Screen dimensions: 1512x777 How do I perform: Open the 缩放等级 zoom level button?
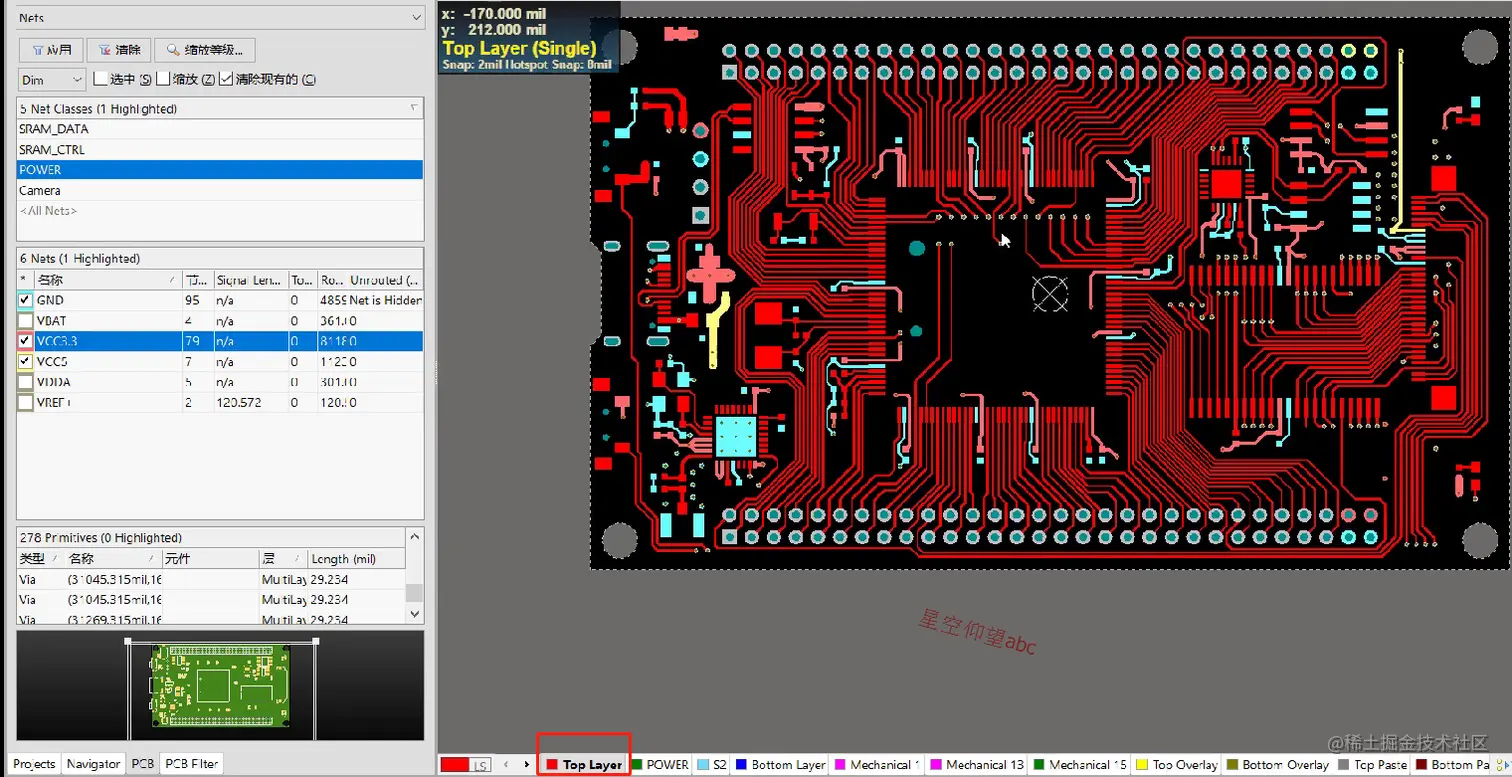click(205, 50)
